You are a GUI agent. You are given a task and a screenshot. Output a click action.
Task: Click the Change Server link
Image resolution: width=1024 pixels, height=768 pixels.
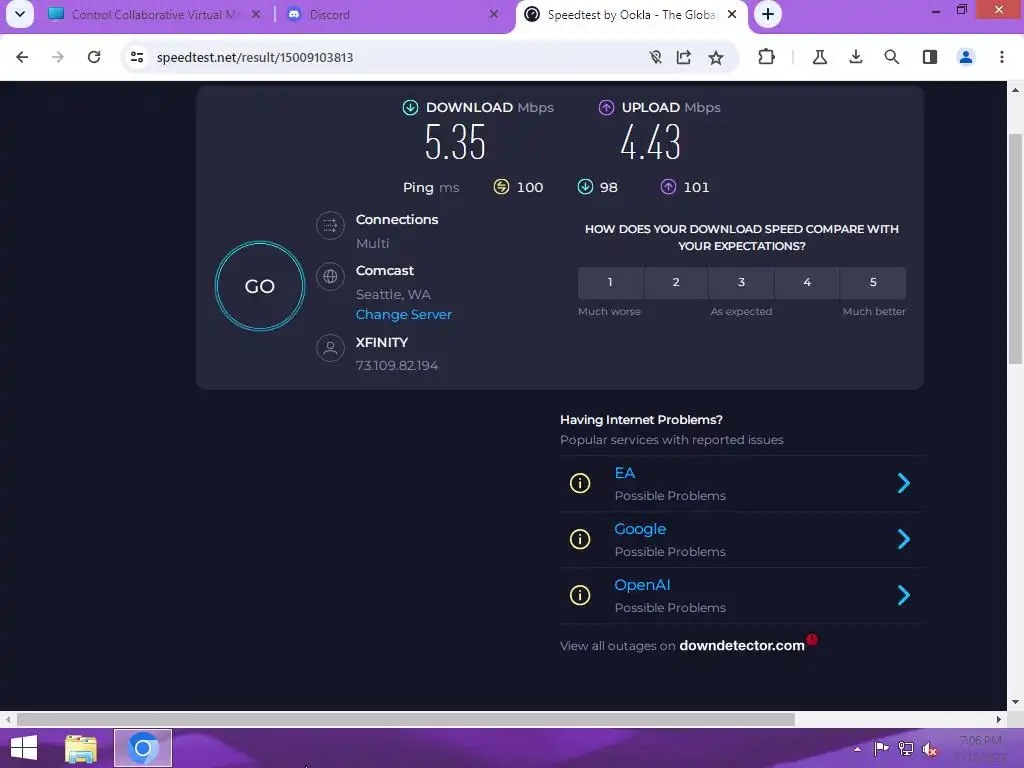[x=403, y=314]
